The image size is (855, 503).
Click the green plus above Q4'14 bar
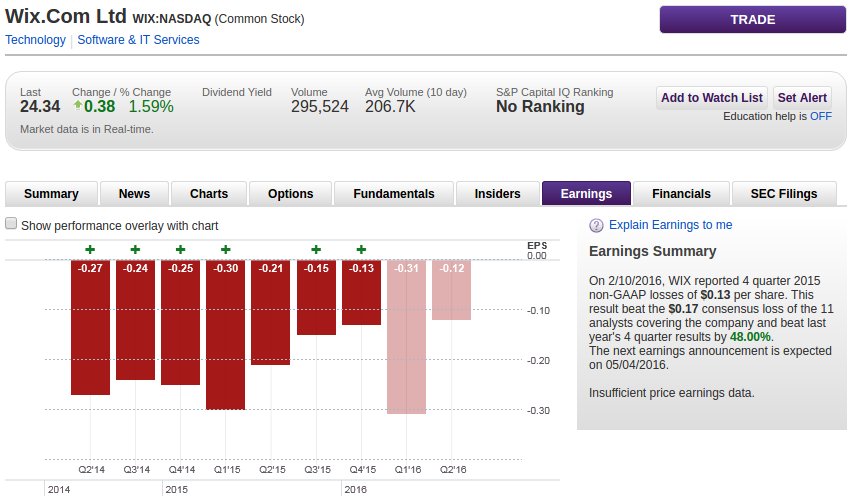point(180,249)
